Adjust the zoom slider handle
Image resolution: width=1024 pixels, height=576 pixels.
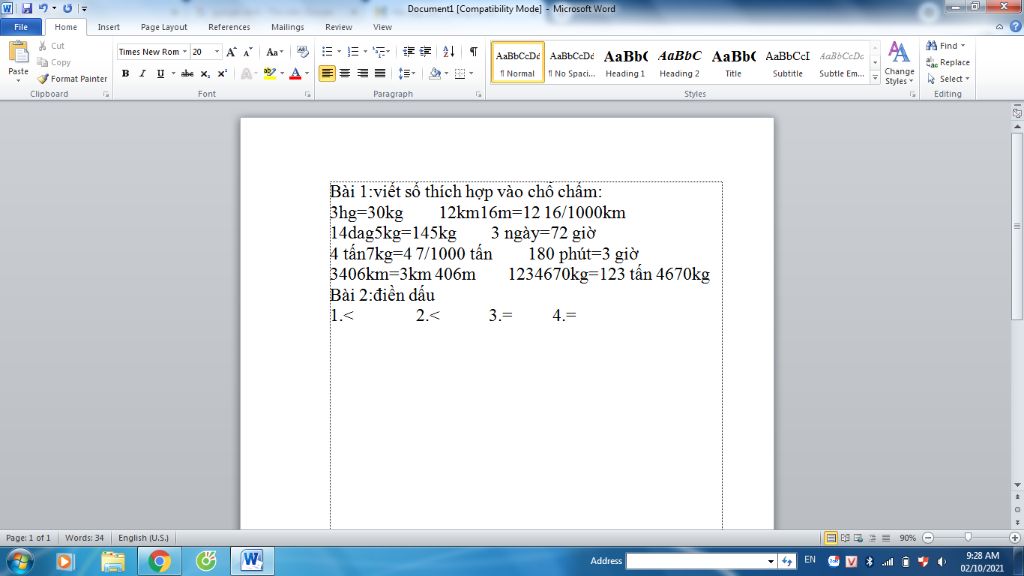(968, 537)
